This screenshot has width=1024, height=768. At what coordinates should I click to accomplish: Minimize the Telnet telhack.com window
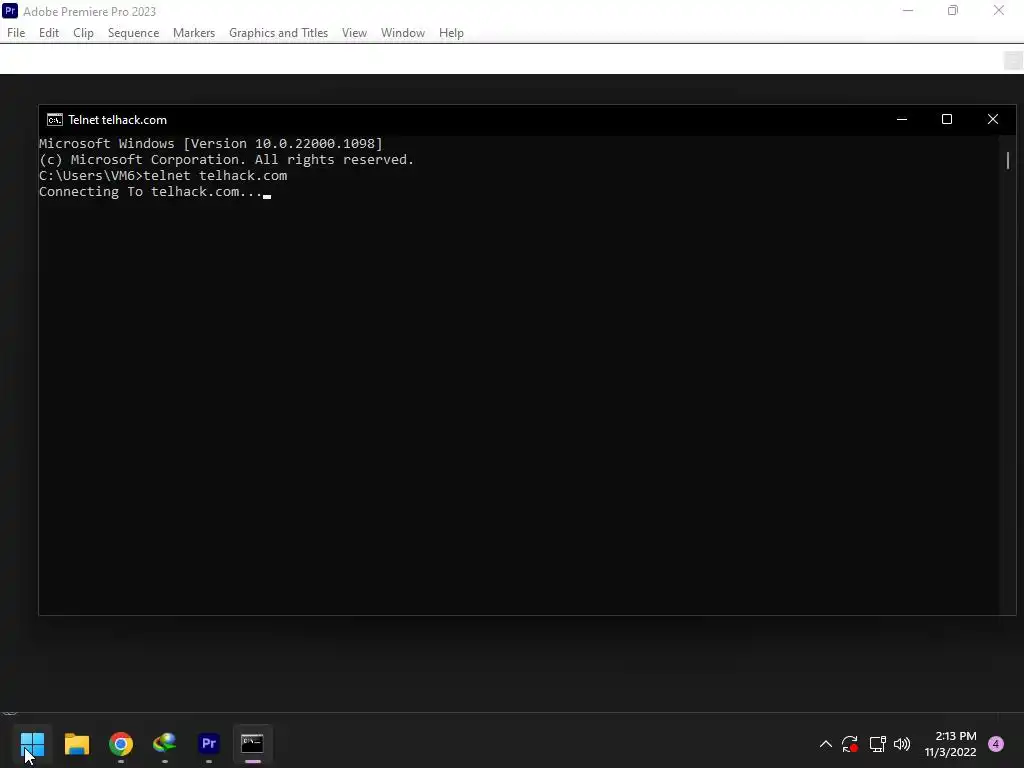coord(902,119)
